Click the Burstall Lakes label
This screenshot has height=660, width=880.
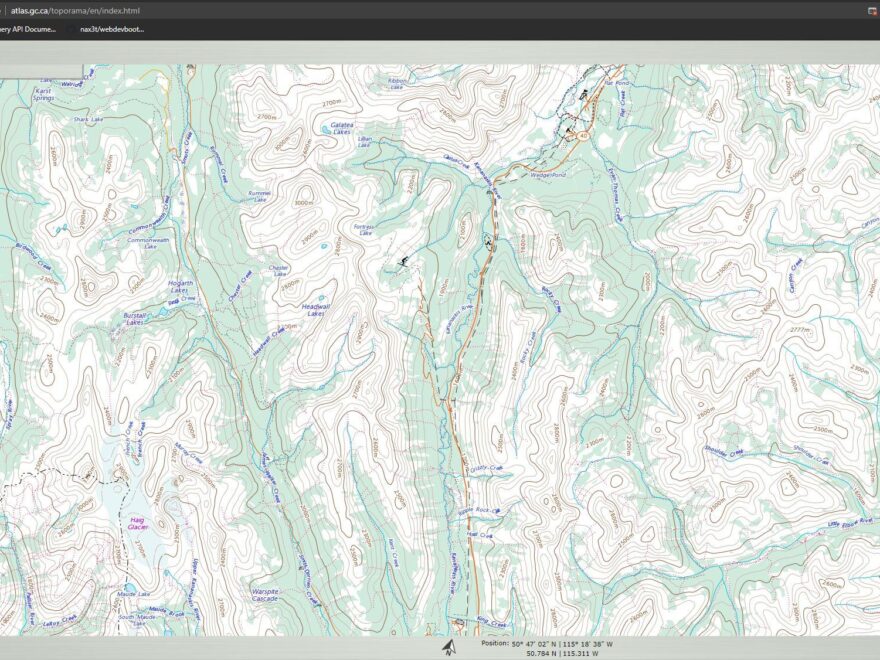[134, 319]
